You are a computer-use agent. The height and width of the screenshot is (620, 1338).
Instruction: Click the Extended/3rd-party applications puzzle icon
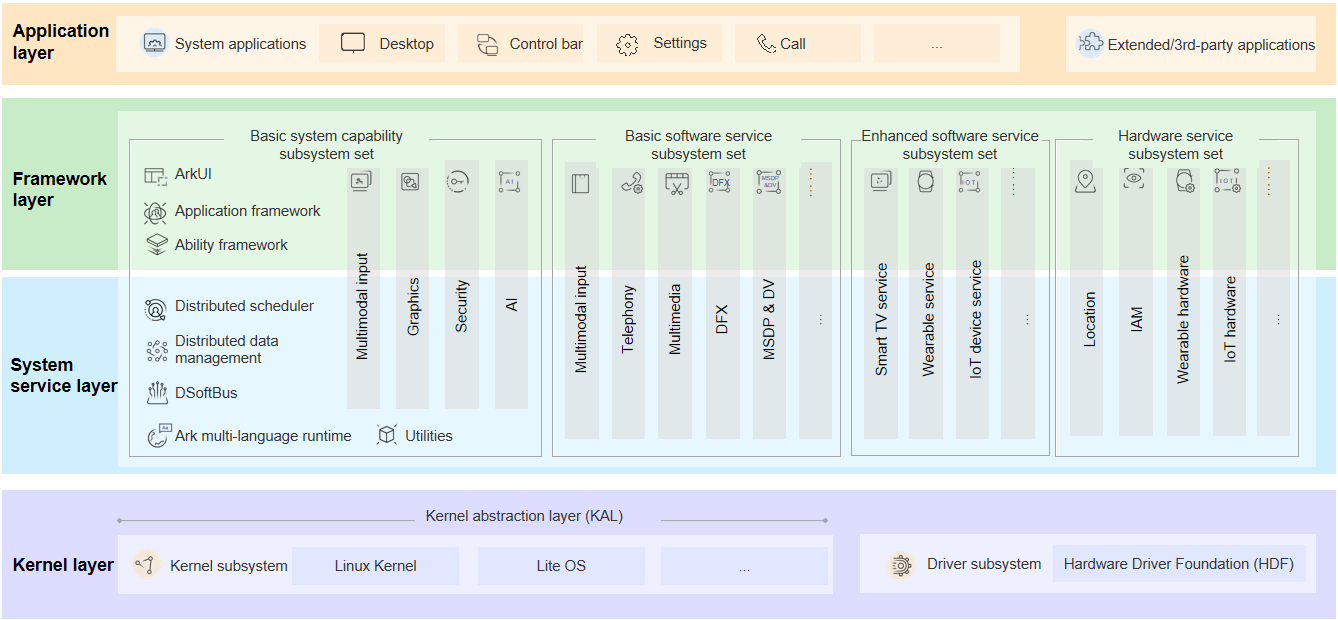click(x=1090, y=44)
